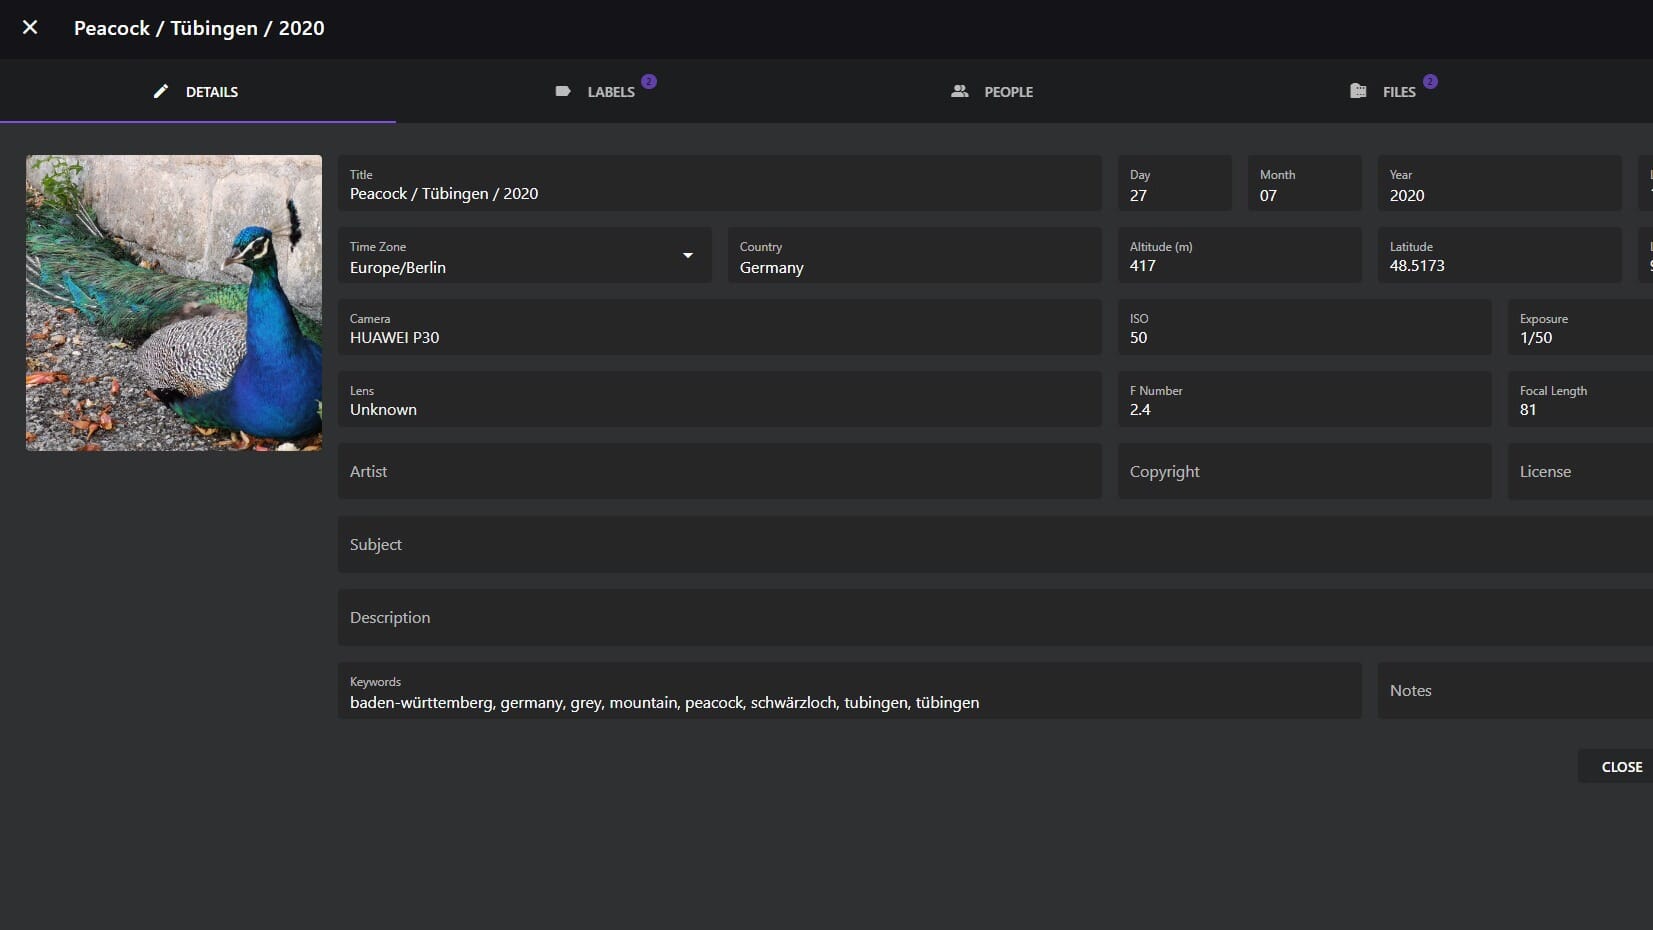1653x930 pixels.
Task: Click the empty Artist field
Action: (719, 471)
